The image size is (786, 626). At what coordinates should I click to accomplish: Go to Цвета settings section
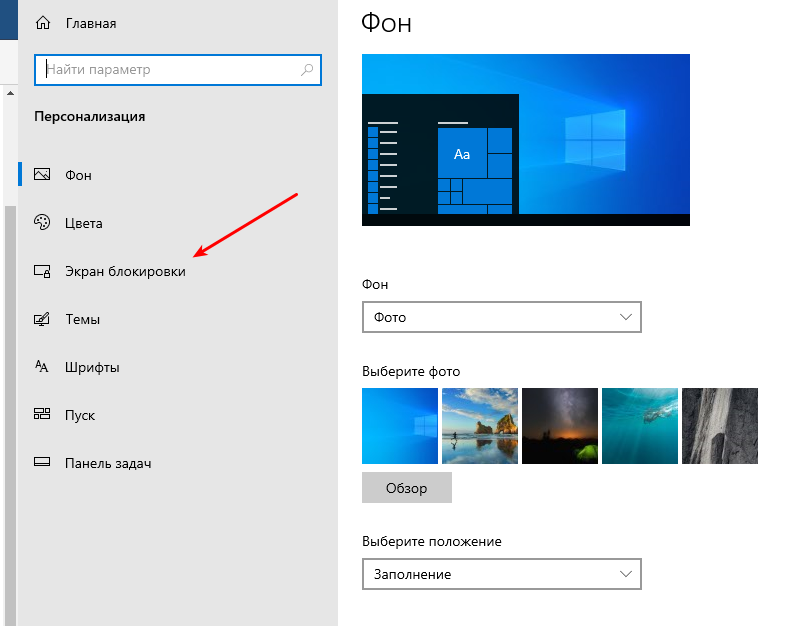84,223
